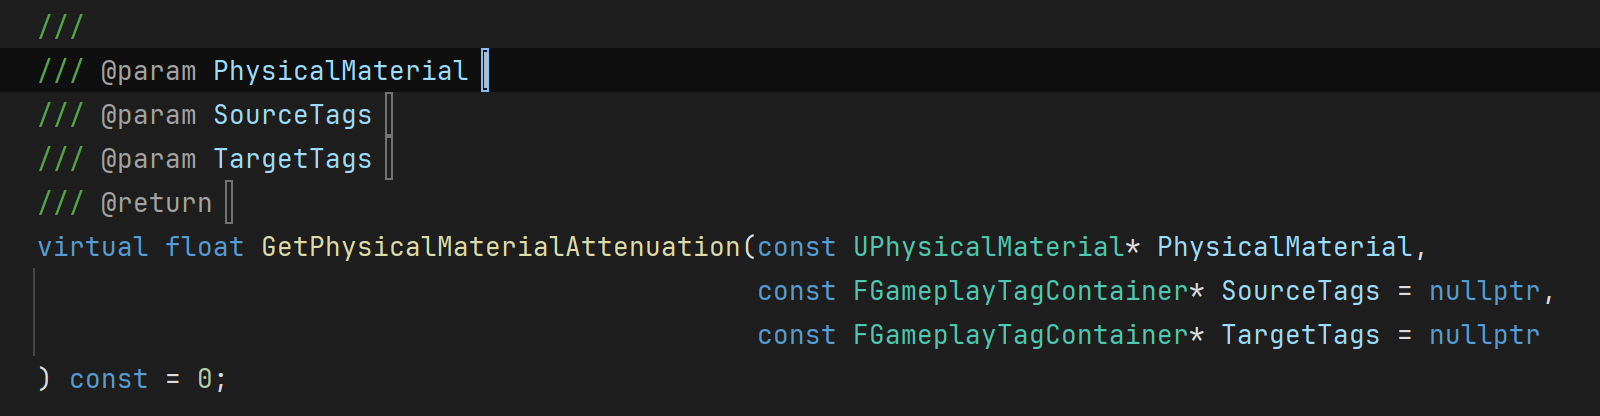Click the float return type
The image size is (1600, 416).
tap(204, 247)
